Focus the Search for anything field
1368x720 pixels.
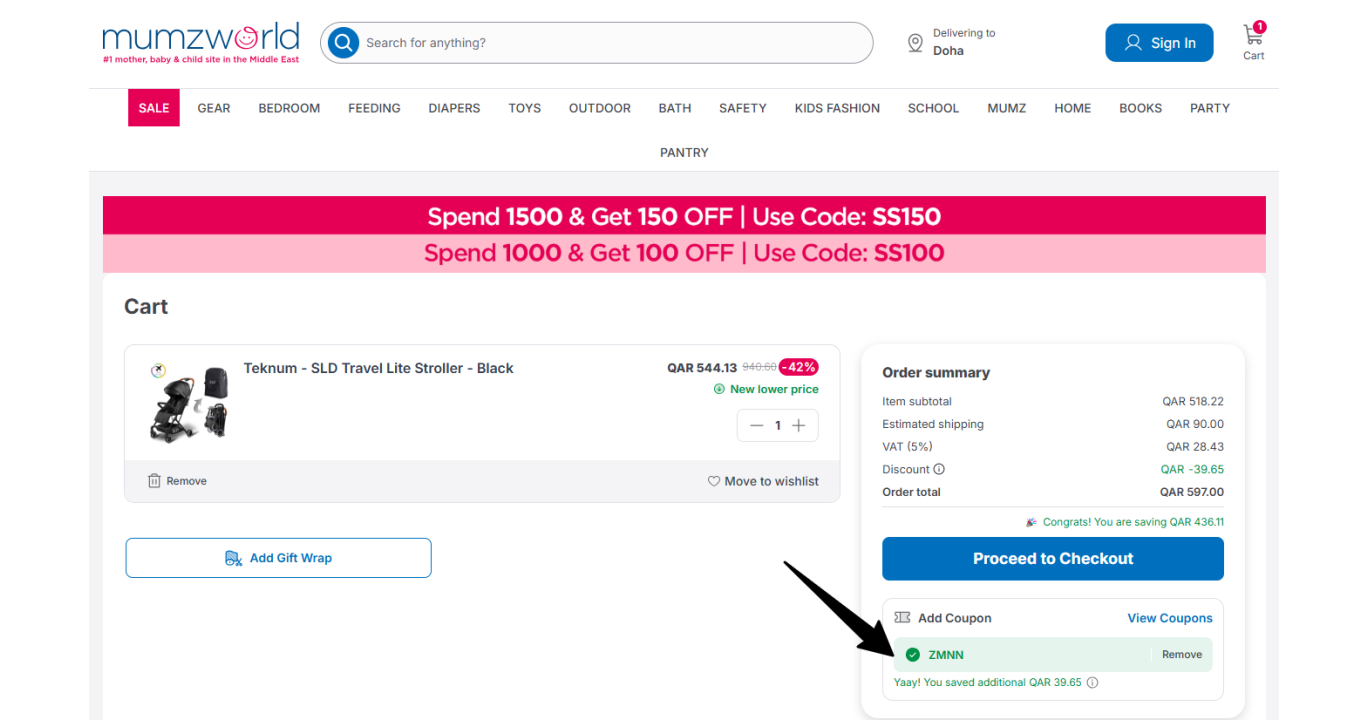(612, 43)
